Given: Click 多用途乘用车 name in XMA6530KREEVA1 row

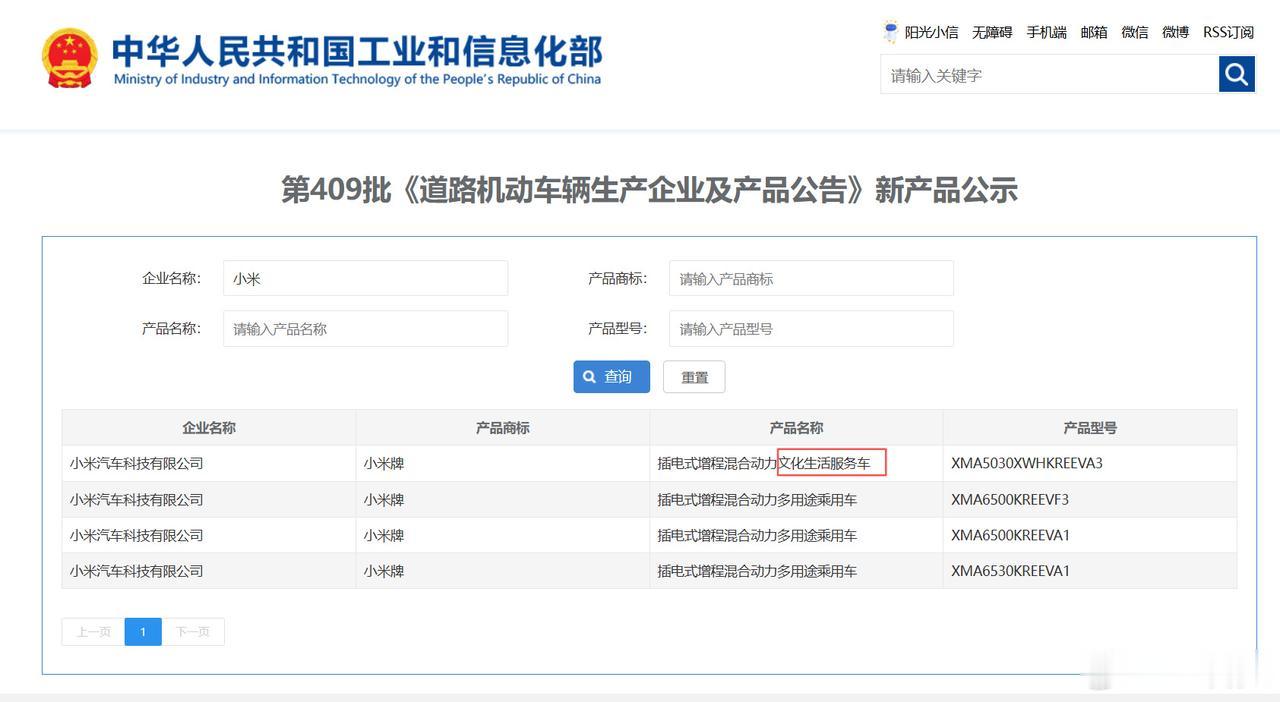Looking at the screenshot, I should (x=757, y=571).
